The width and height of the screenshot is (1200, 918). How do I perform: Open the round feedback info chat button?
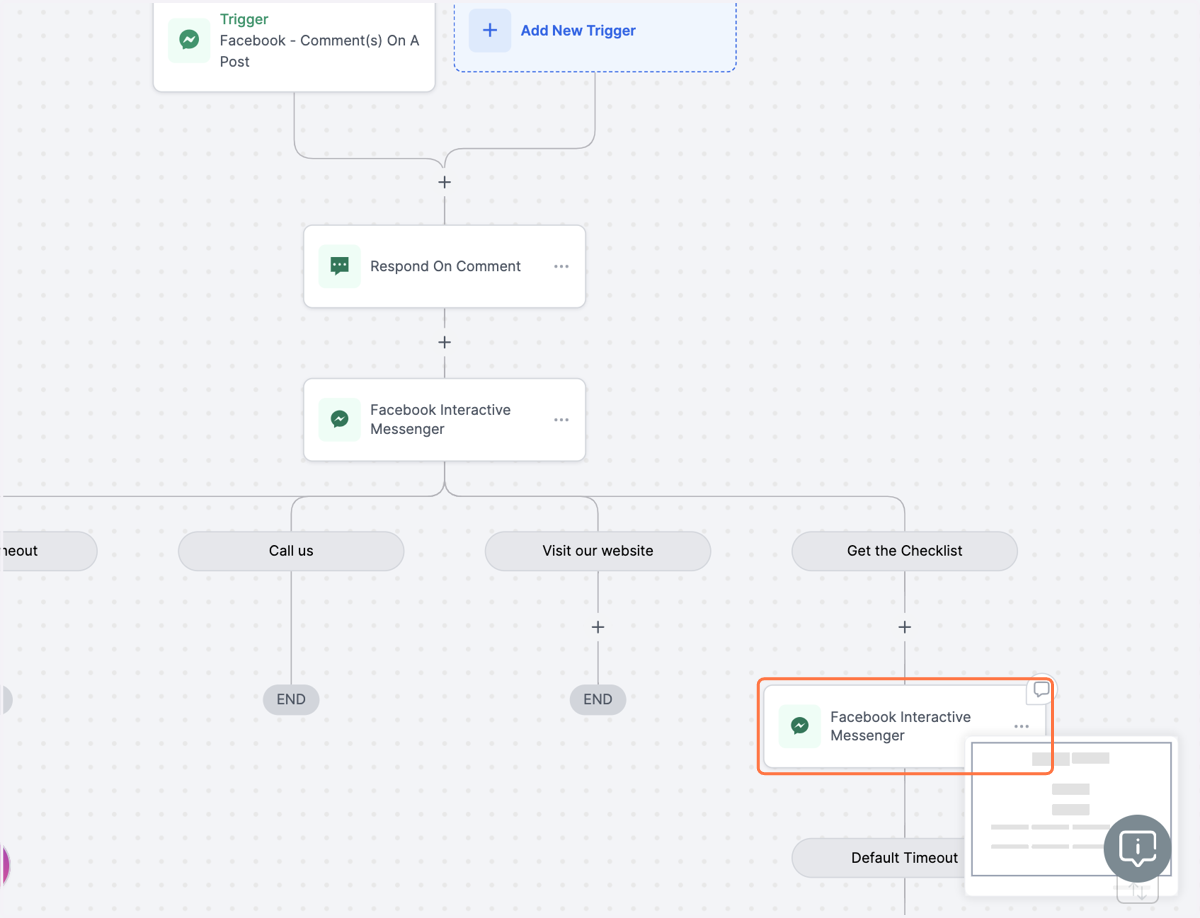pos(1137,849)
